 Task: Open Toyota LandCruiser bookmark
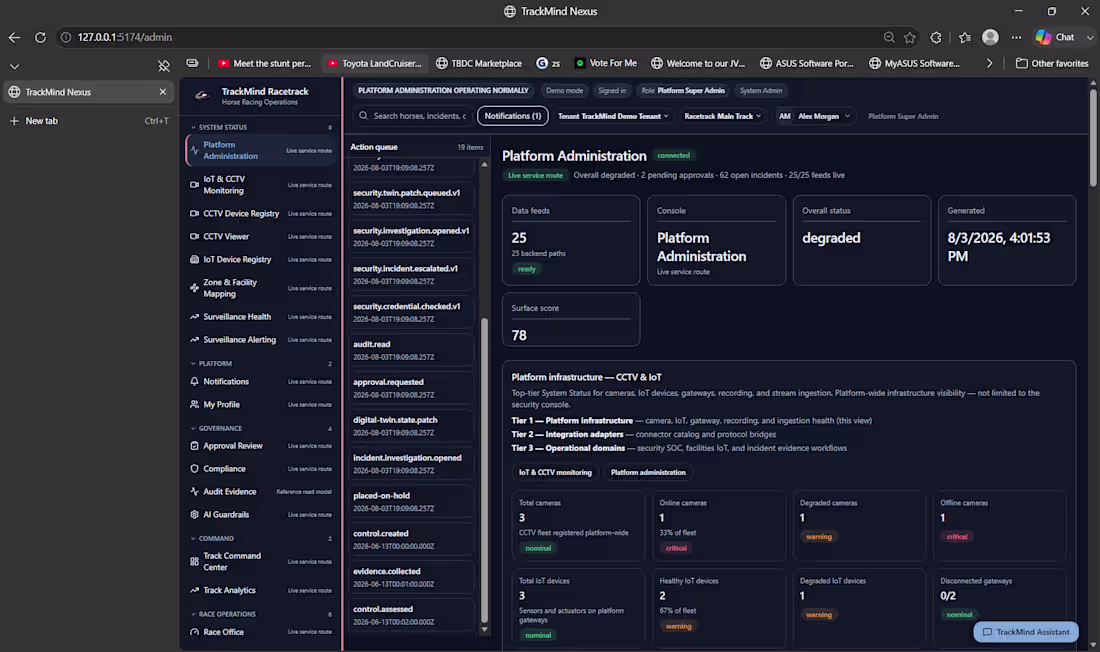click(375, 63)
